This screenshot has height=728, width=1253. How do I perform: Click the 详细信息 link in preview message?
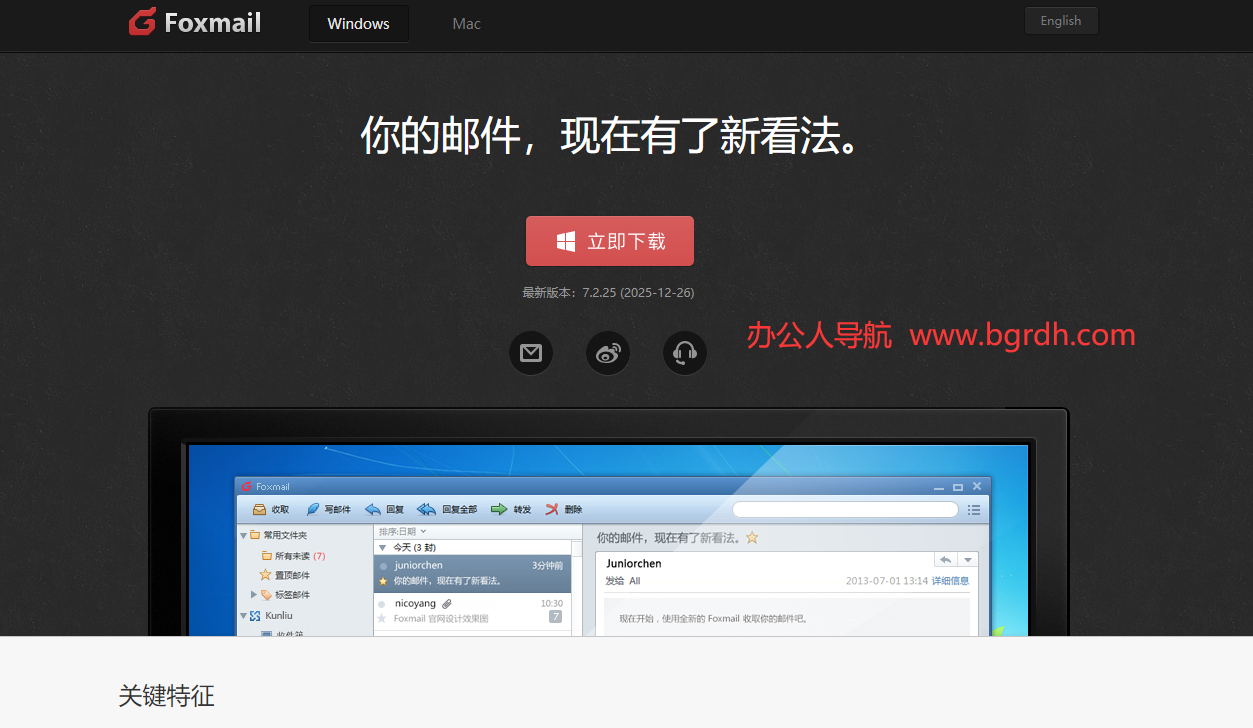pyautogui.click(x=950, y=581)
